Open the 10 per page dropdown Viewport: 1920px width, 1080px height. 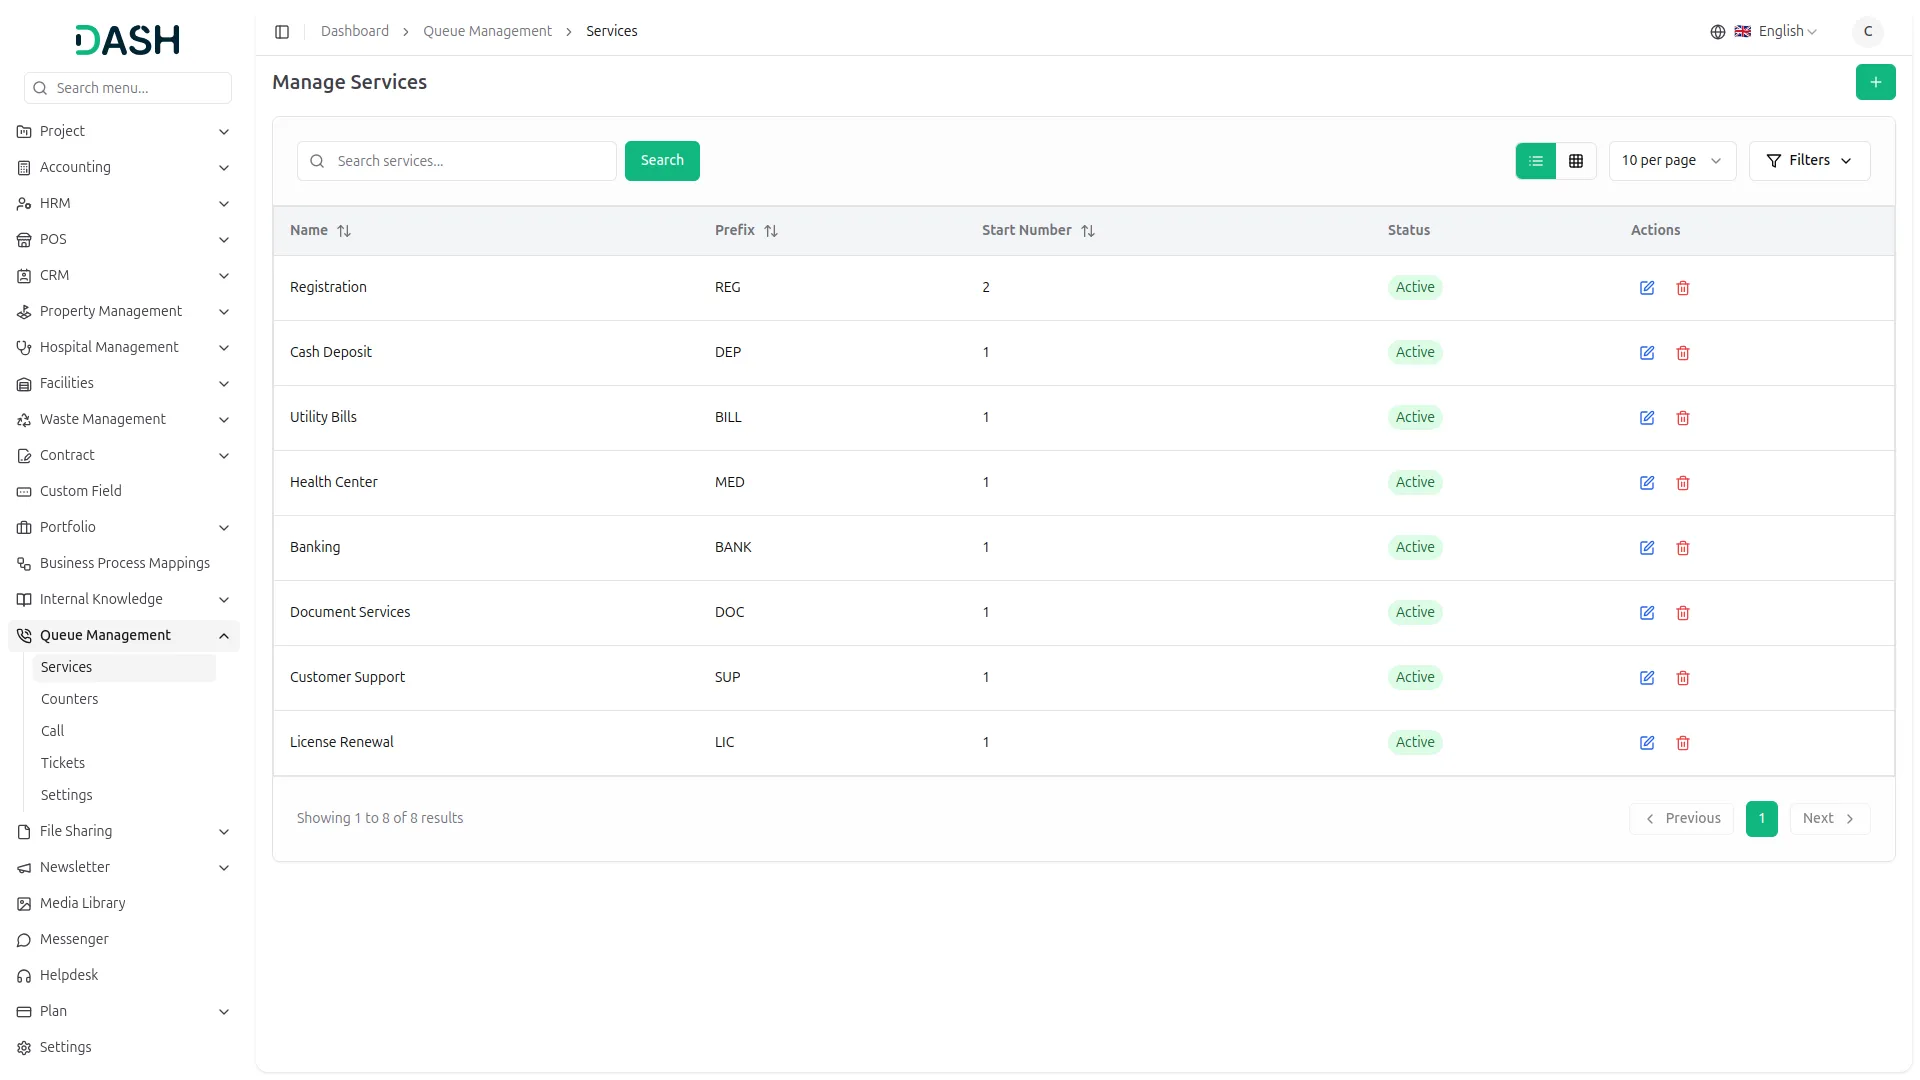tap(1671, 161)
